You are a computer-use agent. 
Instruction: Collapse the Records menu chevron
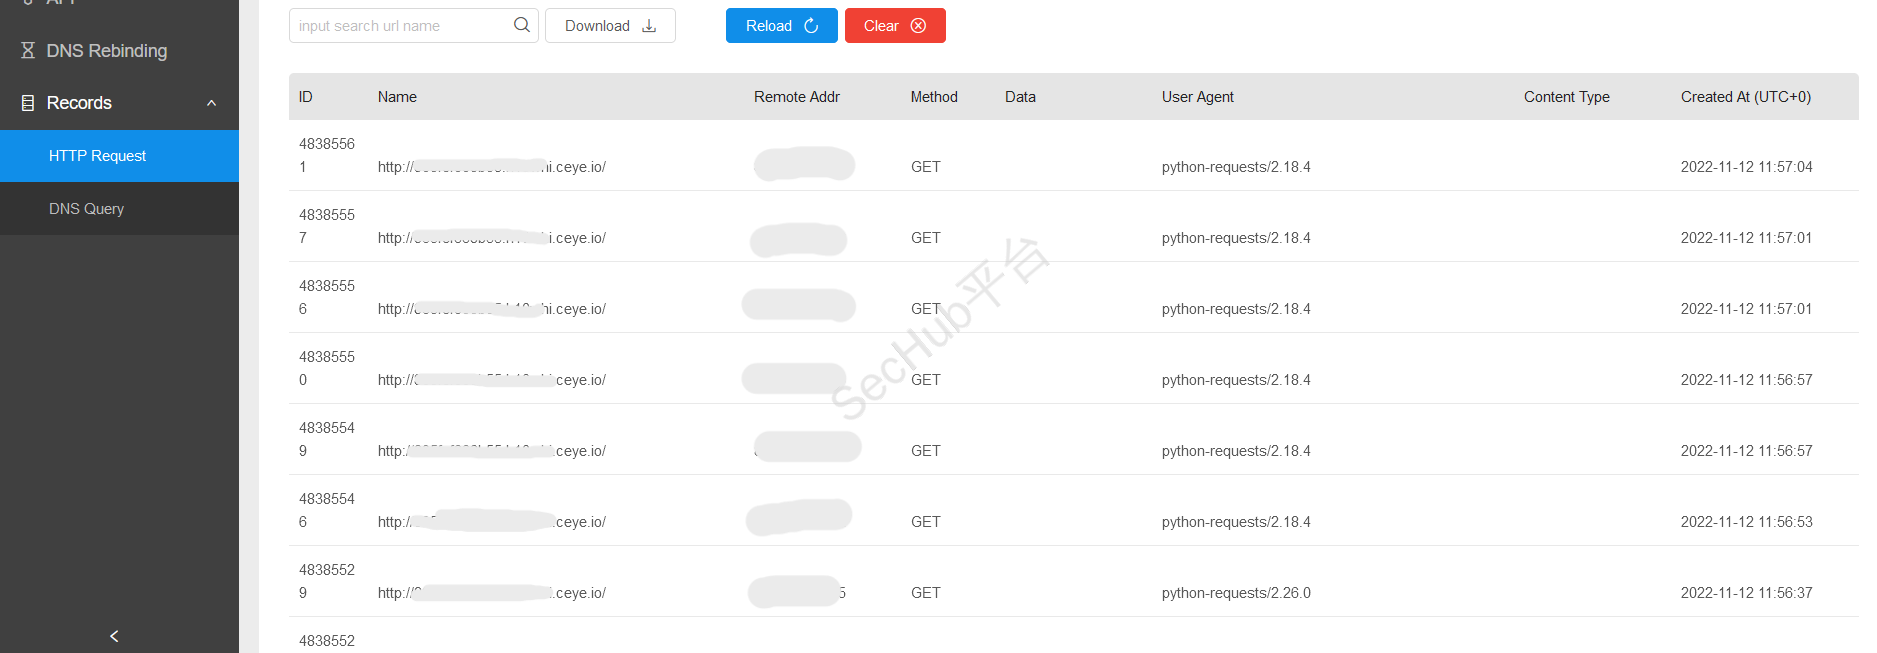(211, 103)
